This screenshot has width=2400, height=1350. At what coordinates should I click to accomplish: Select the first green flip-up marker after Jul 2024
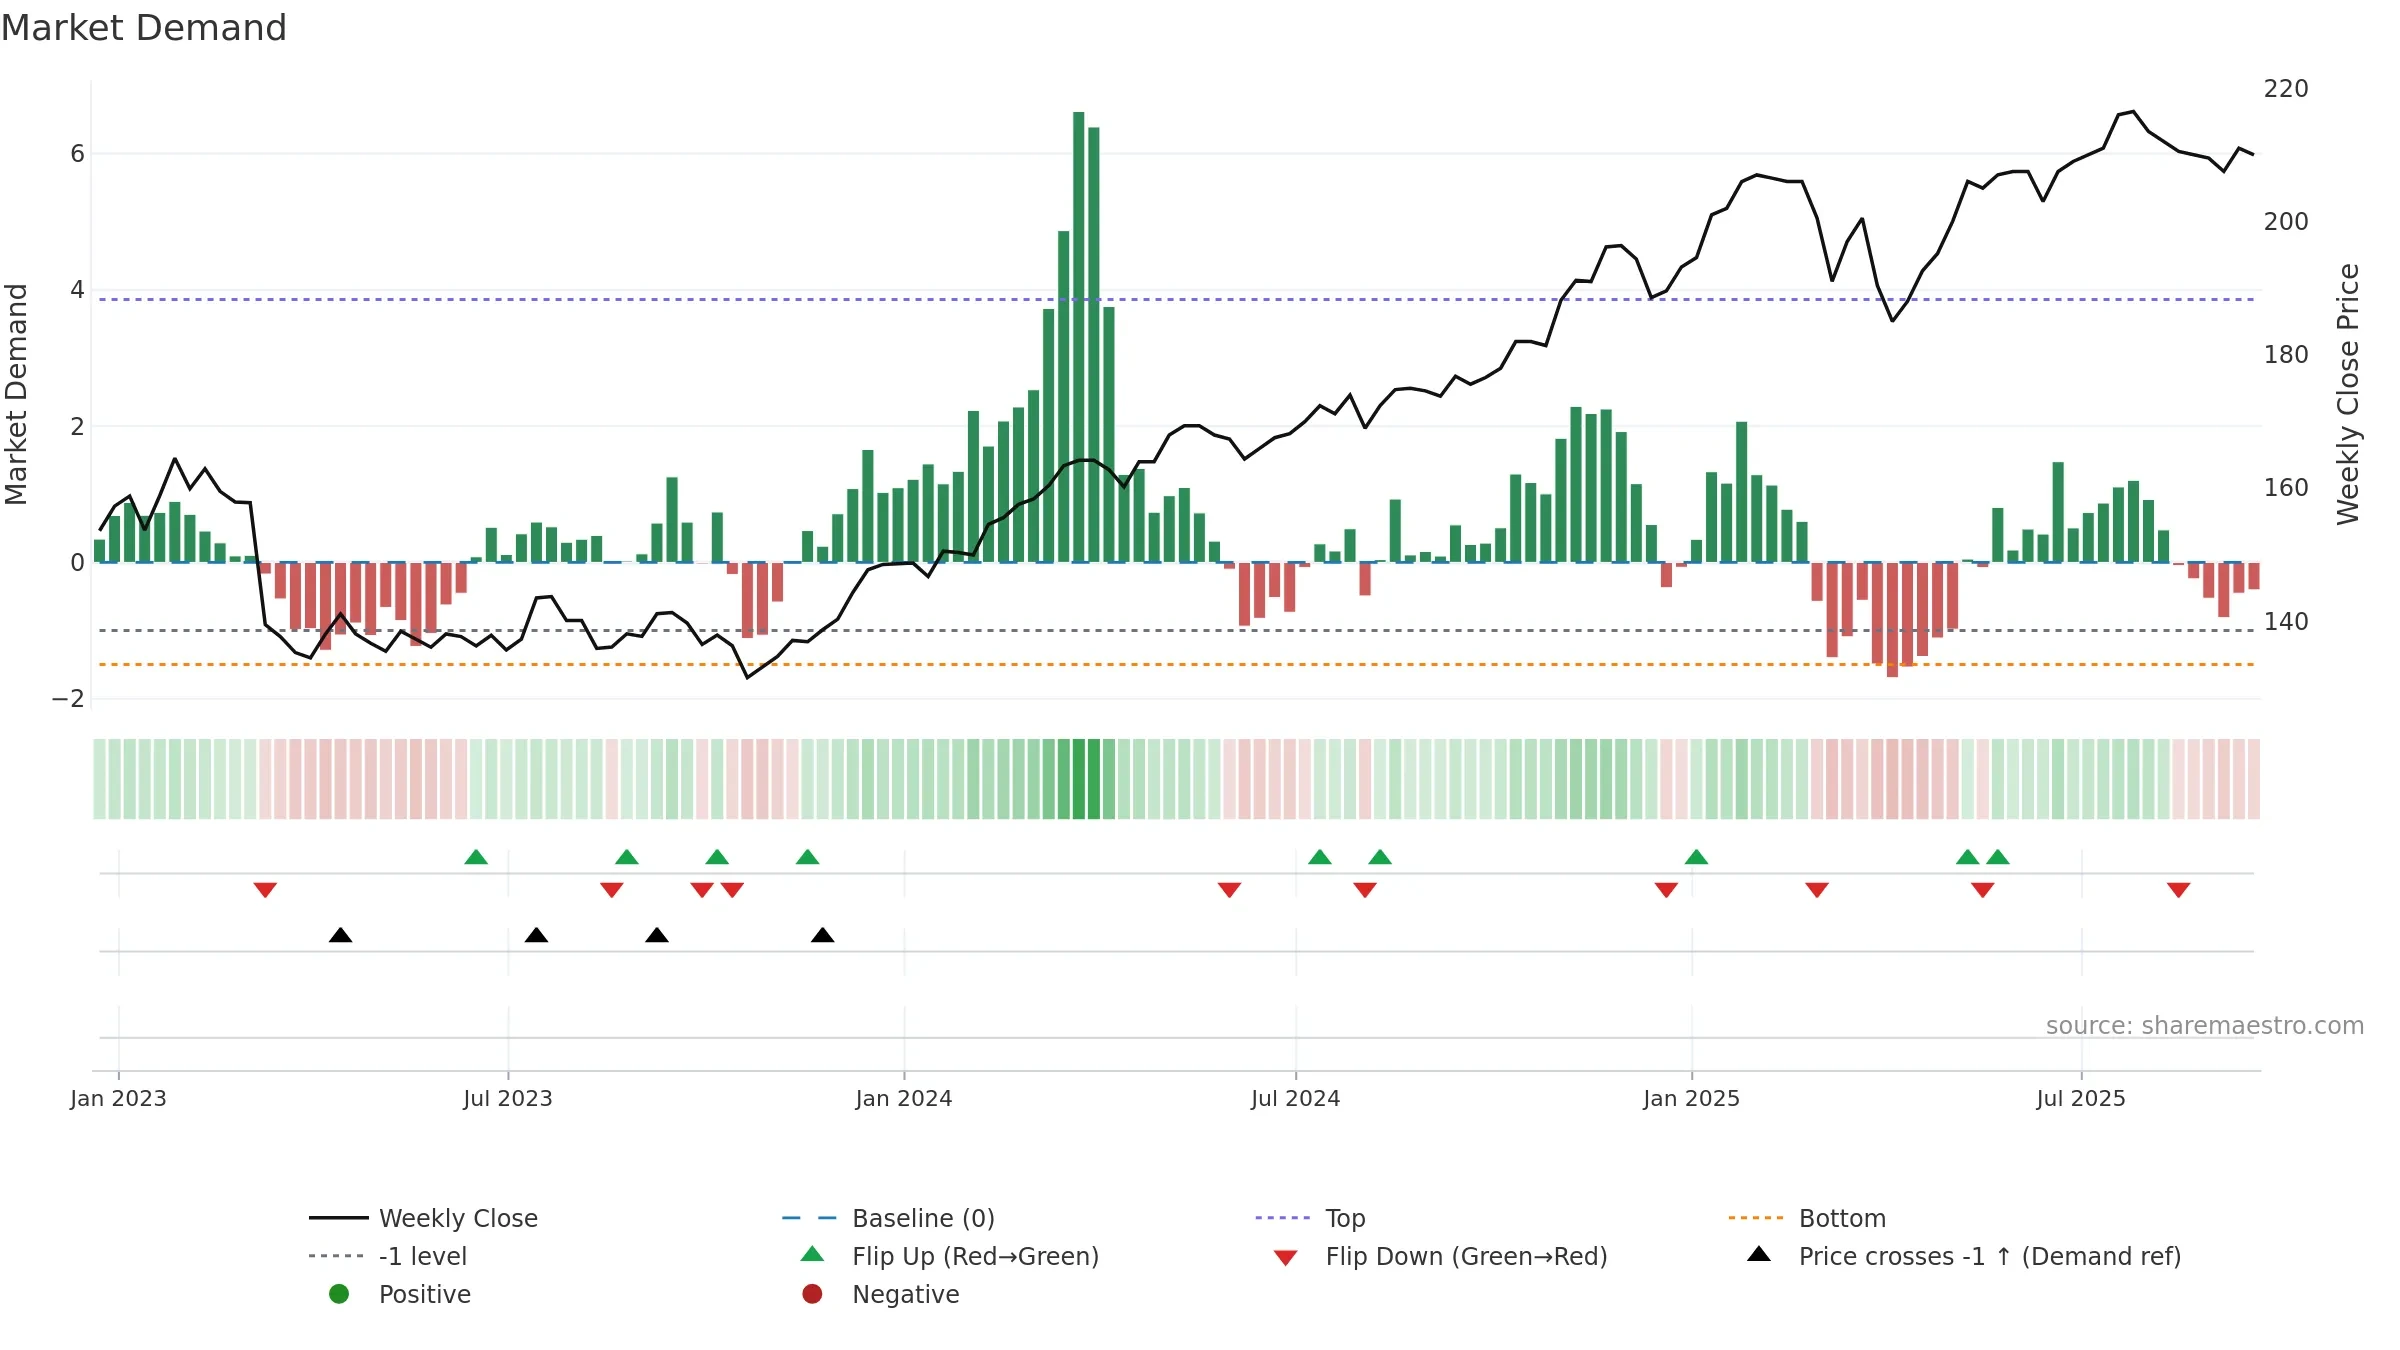pyautogui.click(x=1320, y=857)
